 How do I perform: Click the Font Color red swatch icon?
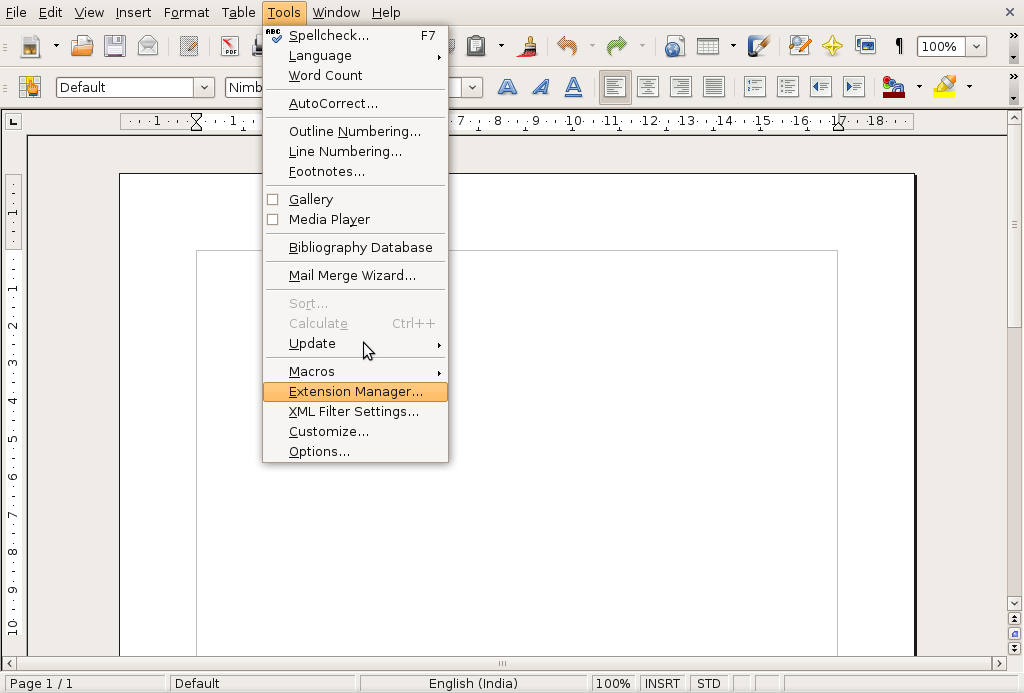[x=894, y=87]
